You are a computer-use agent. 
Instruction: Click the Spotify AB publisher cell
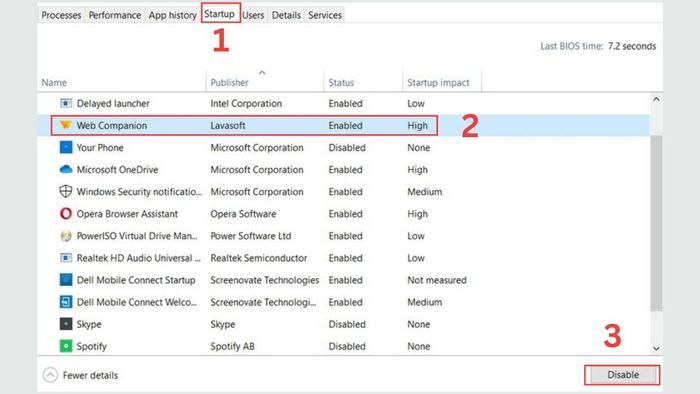(233, 346)
